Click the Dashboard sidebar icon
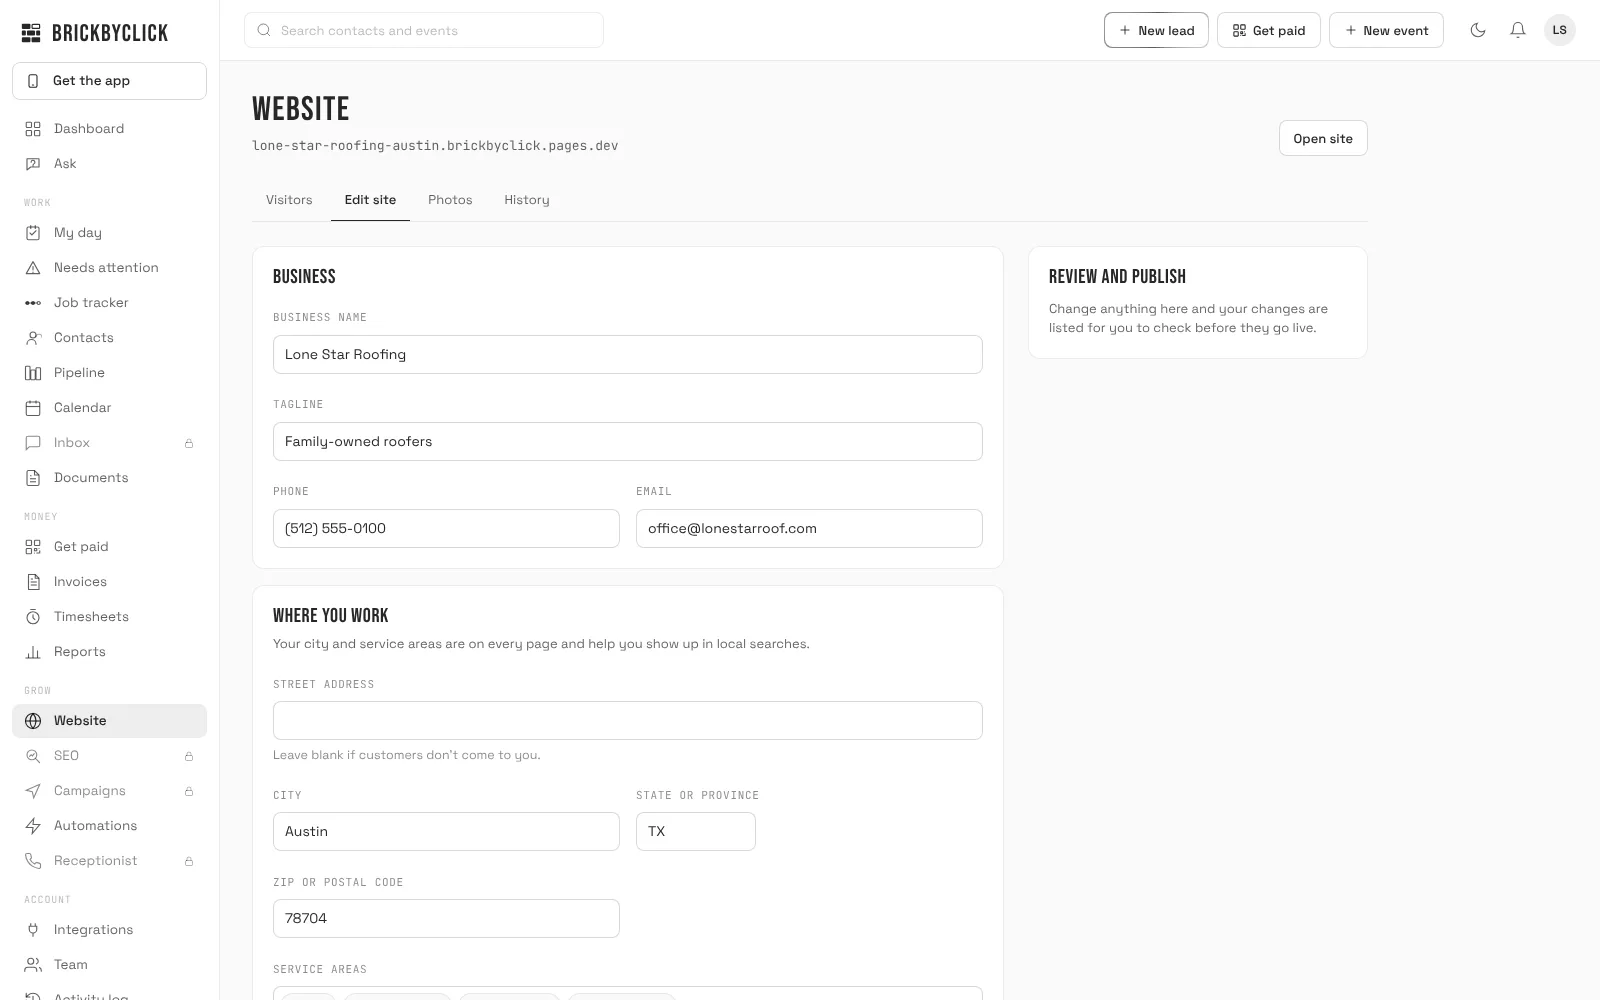The image size is (1600, 1000). (x=33, y=129)
